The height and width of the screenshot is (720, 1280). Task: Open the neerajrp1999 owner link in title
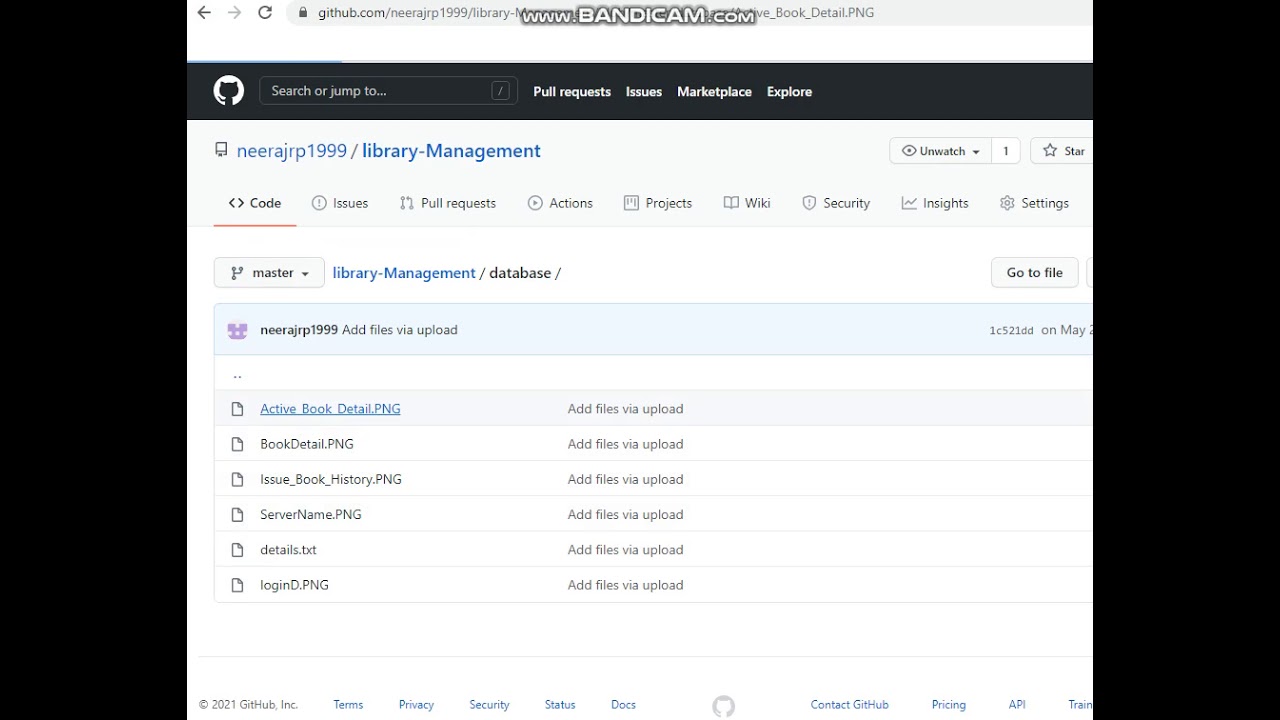pos(292,151)
